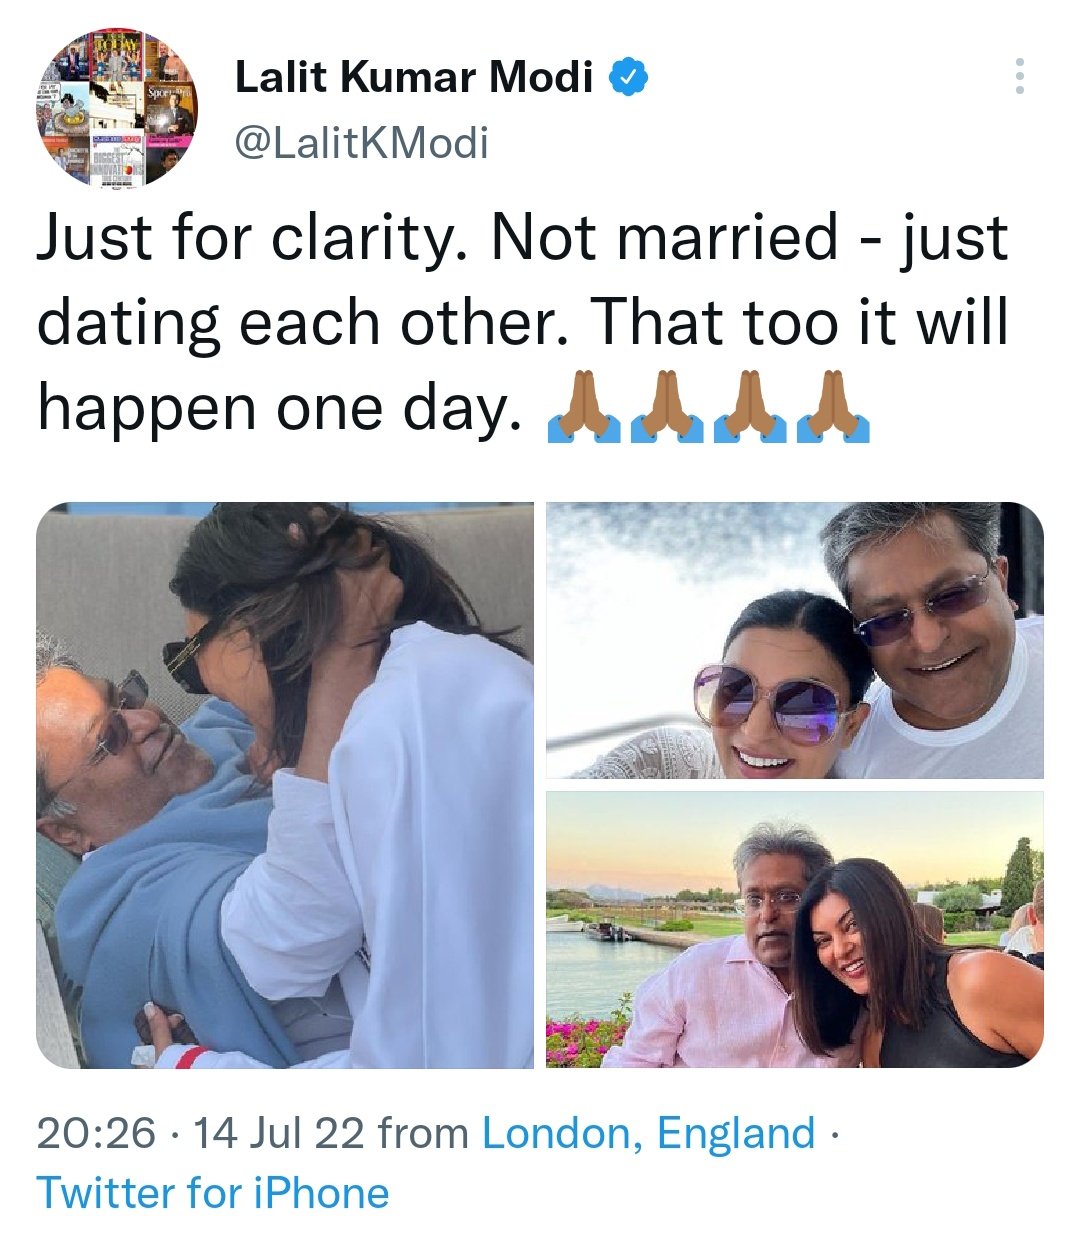This screenshot has height=1248, width=1080.
Task: Open the @LalitKModi handle
Action: coord(361,143)
